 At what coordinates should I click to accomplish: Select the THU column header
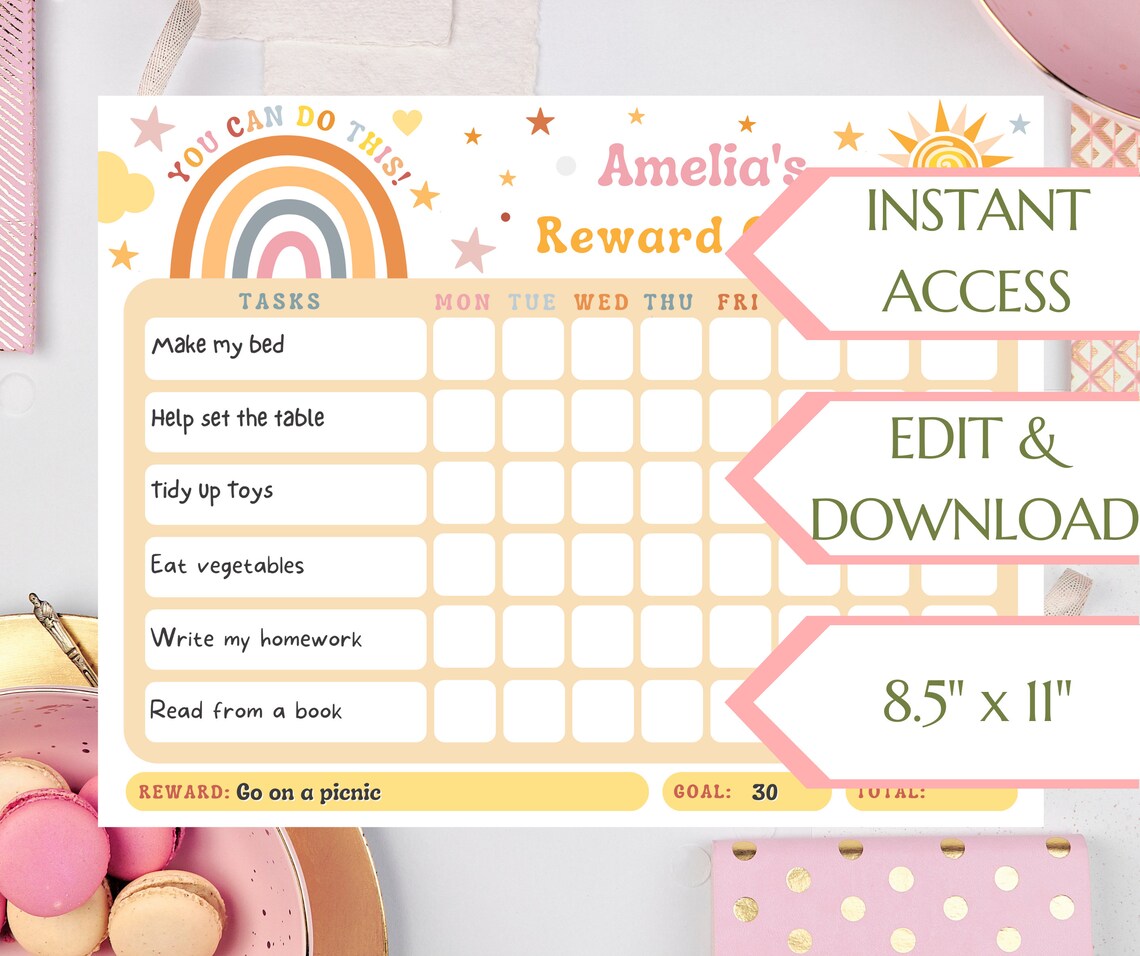tap(670, 301)
